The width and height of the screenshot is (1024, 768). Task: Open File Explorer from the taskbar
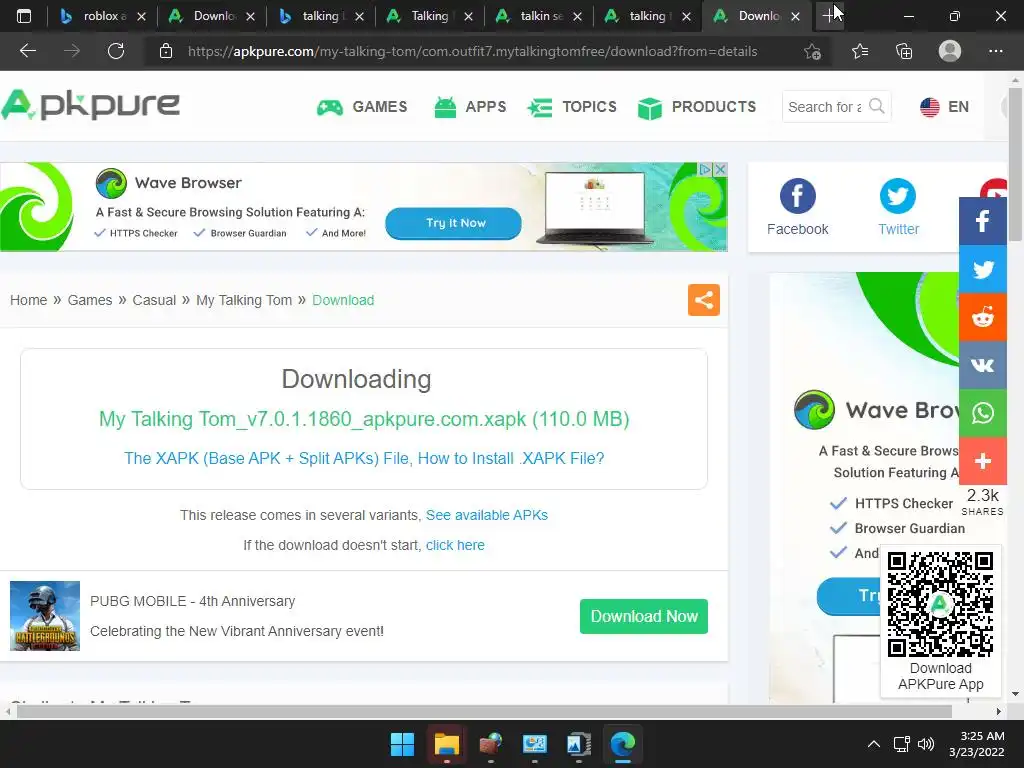coord(447,744)
